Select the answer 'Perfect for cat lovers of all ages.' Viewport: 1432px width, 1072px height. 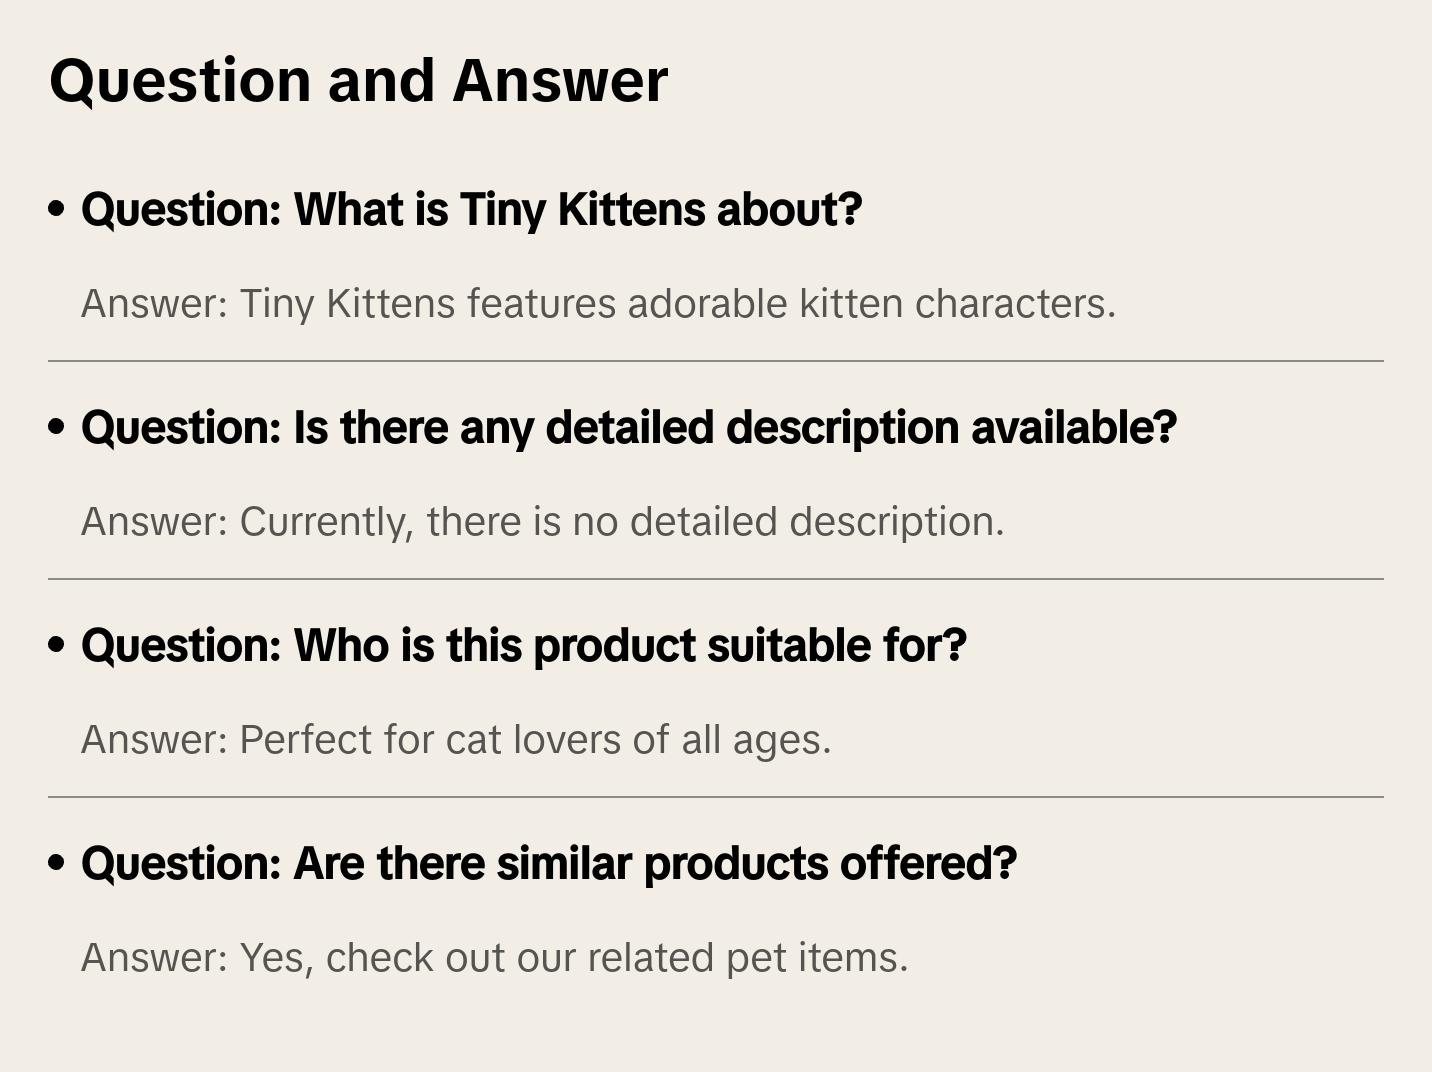(535, 740)
